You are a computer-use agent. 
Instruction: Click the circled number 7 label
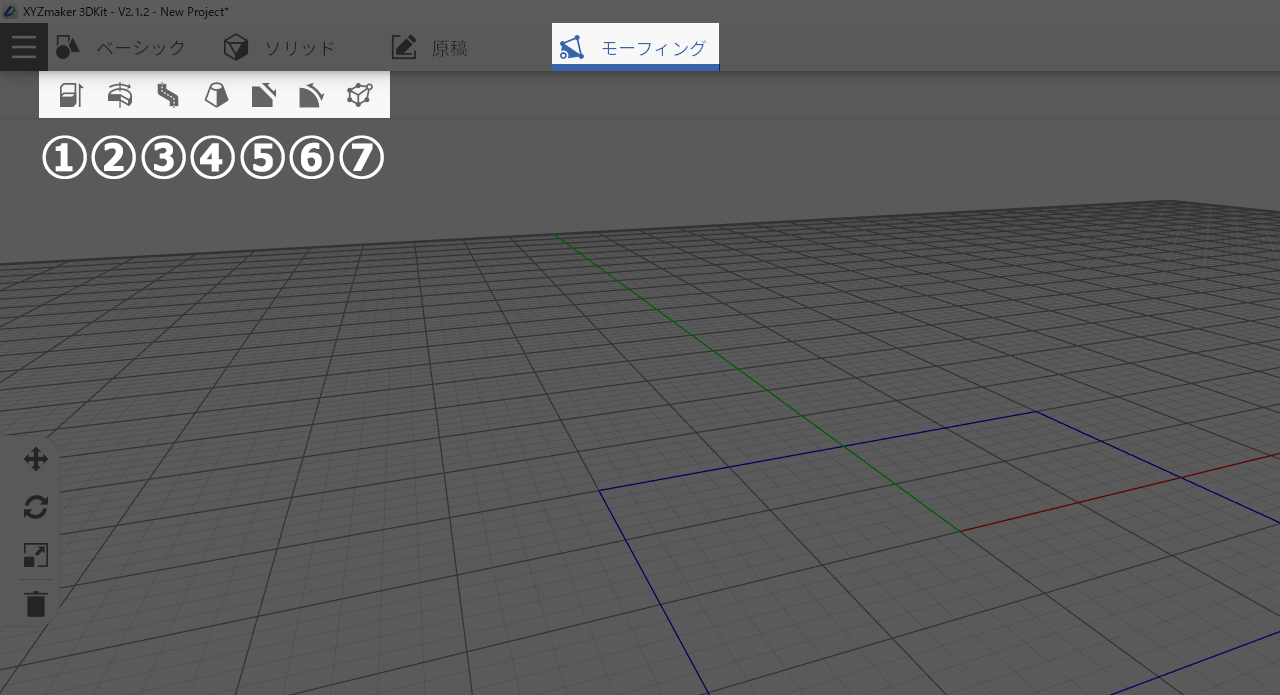[361, 158]
